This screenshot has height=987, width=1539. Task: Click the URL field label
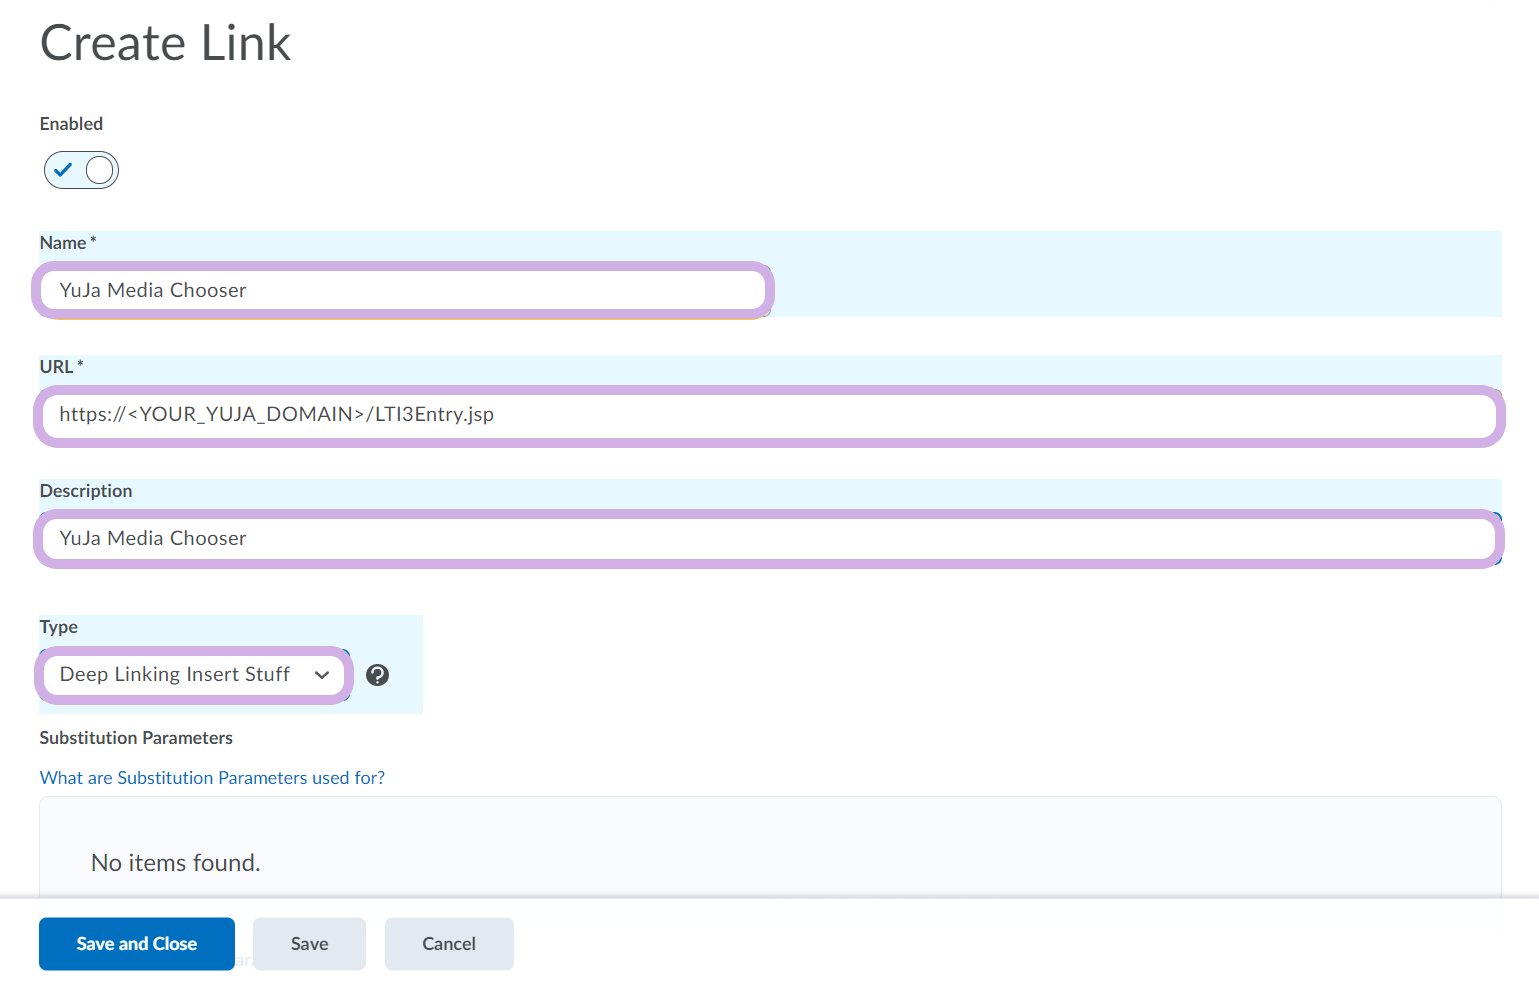[x=57, y=367]
